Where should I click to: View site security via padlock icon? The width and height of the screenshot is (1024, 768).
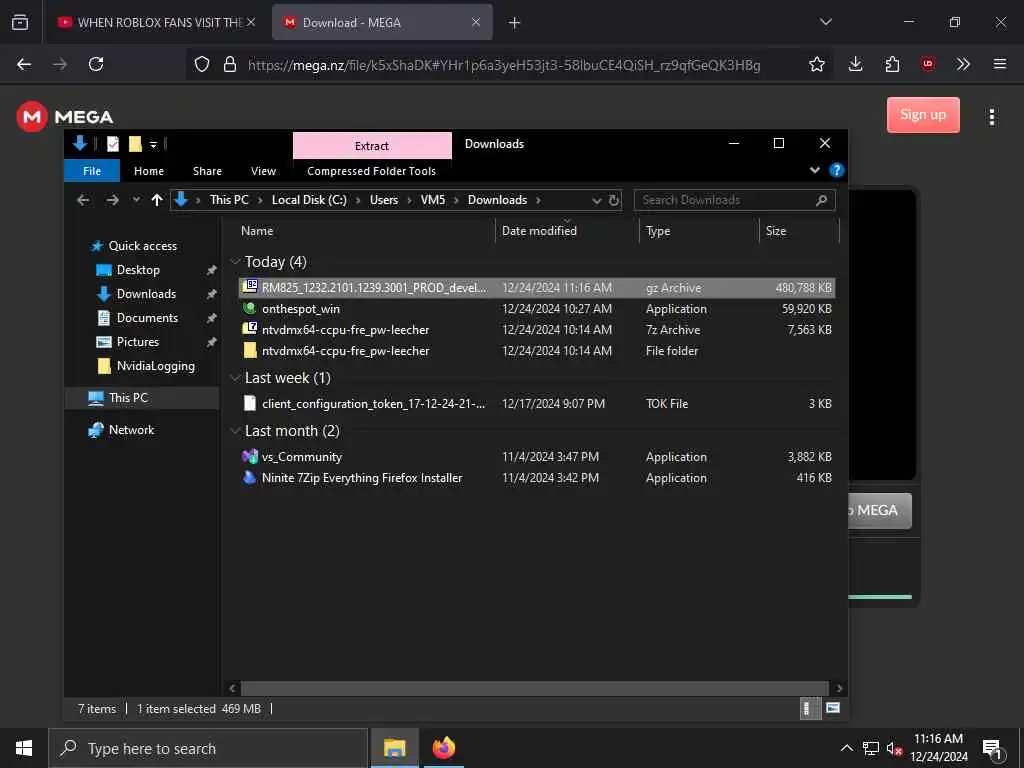click(230, 64)
